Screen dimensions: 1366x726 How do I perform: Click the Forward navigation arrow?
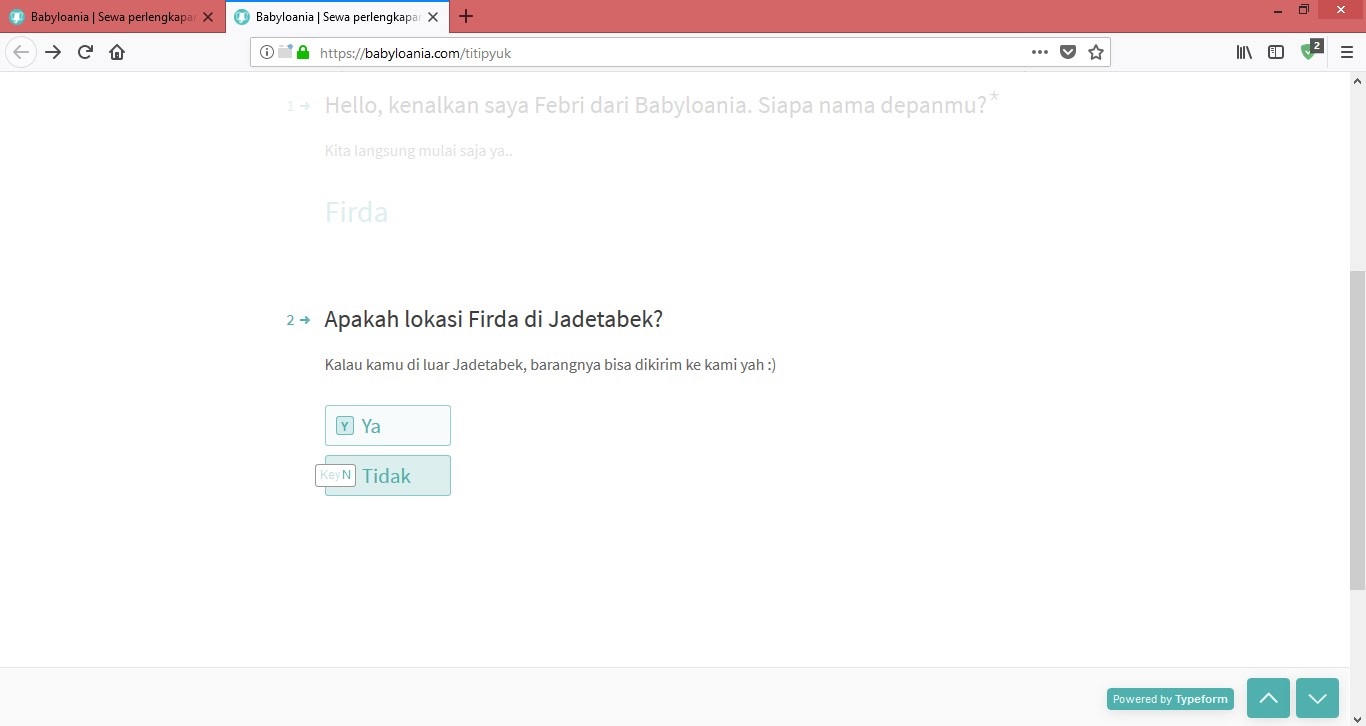tap(53, 52)
